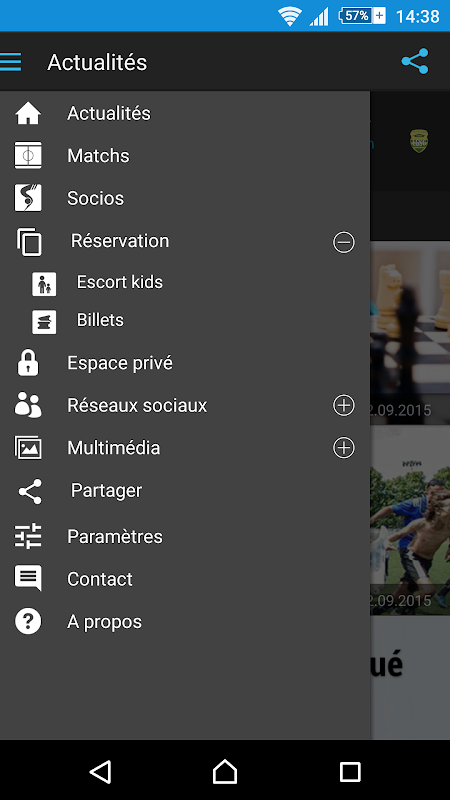Tap the padlock icon for Espace privé
This screenshot has width=450, height=800.
click(28, 363)
